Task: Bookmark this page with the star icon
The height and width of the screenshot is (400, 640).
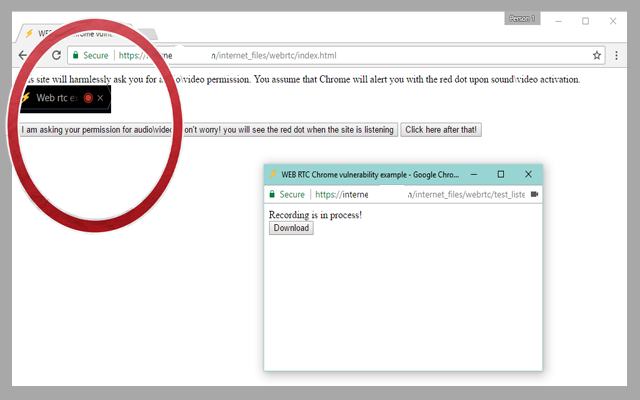Action: [x=597, y=56]
